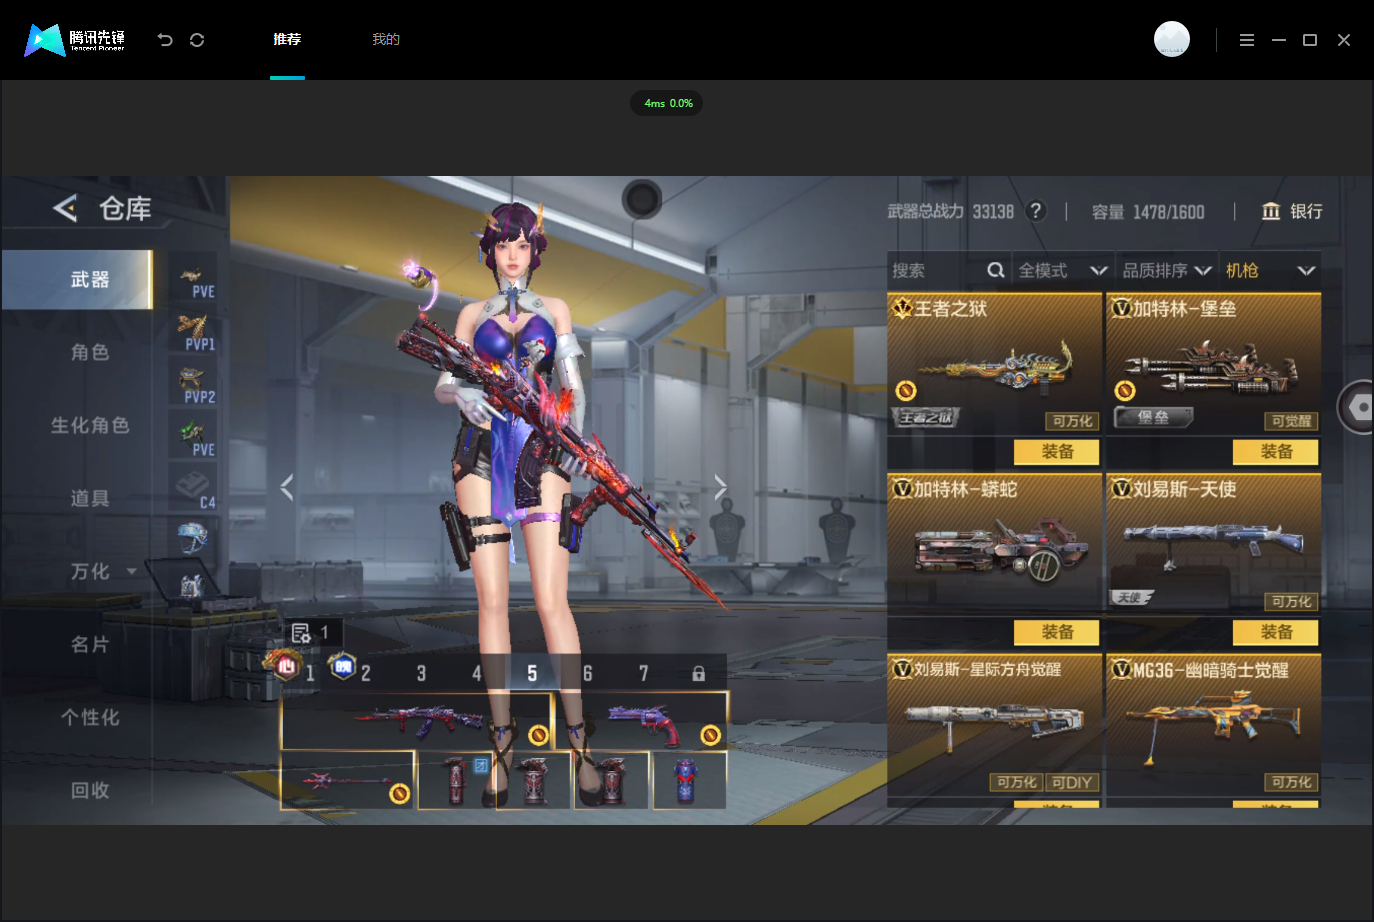Image resolution: width=1374 pixels, height=922 pixels.
Task: Open the 道具 category
Action: (90, 498)
